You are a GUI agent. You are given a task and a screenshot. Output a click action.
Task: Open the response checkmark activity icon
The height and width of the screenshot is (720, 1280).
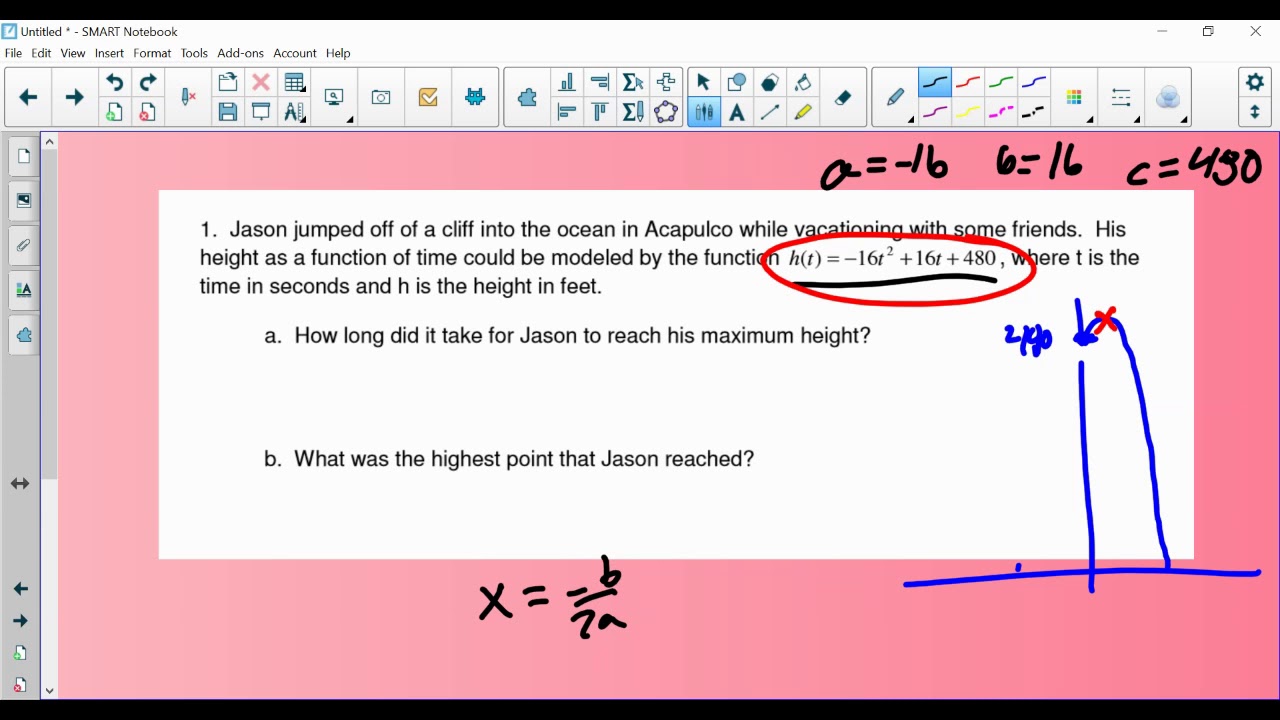tap(428, 97)
